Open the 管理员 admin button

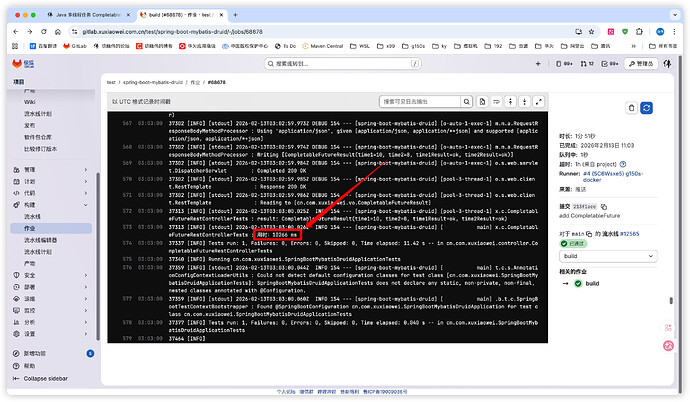(641, 64)
